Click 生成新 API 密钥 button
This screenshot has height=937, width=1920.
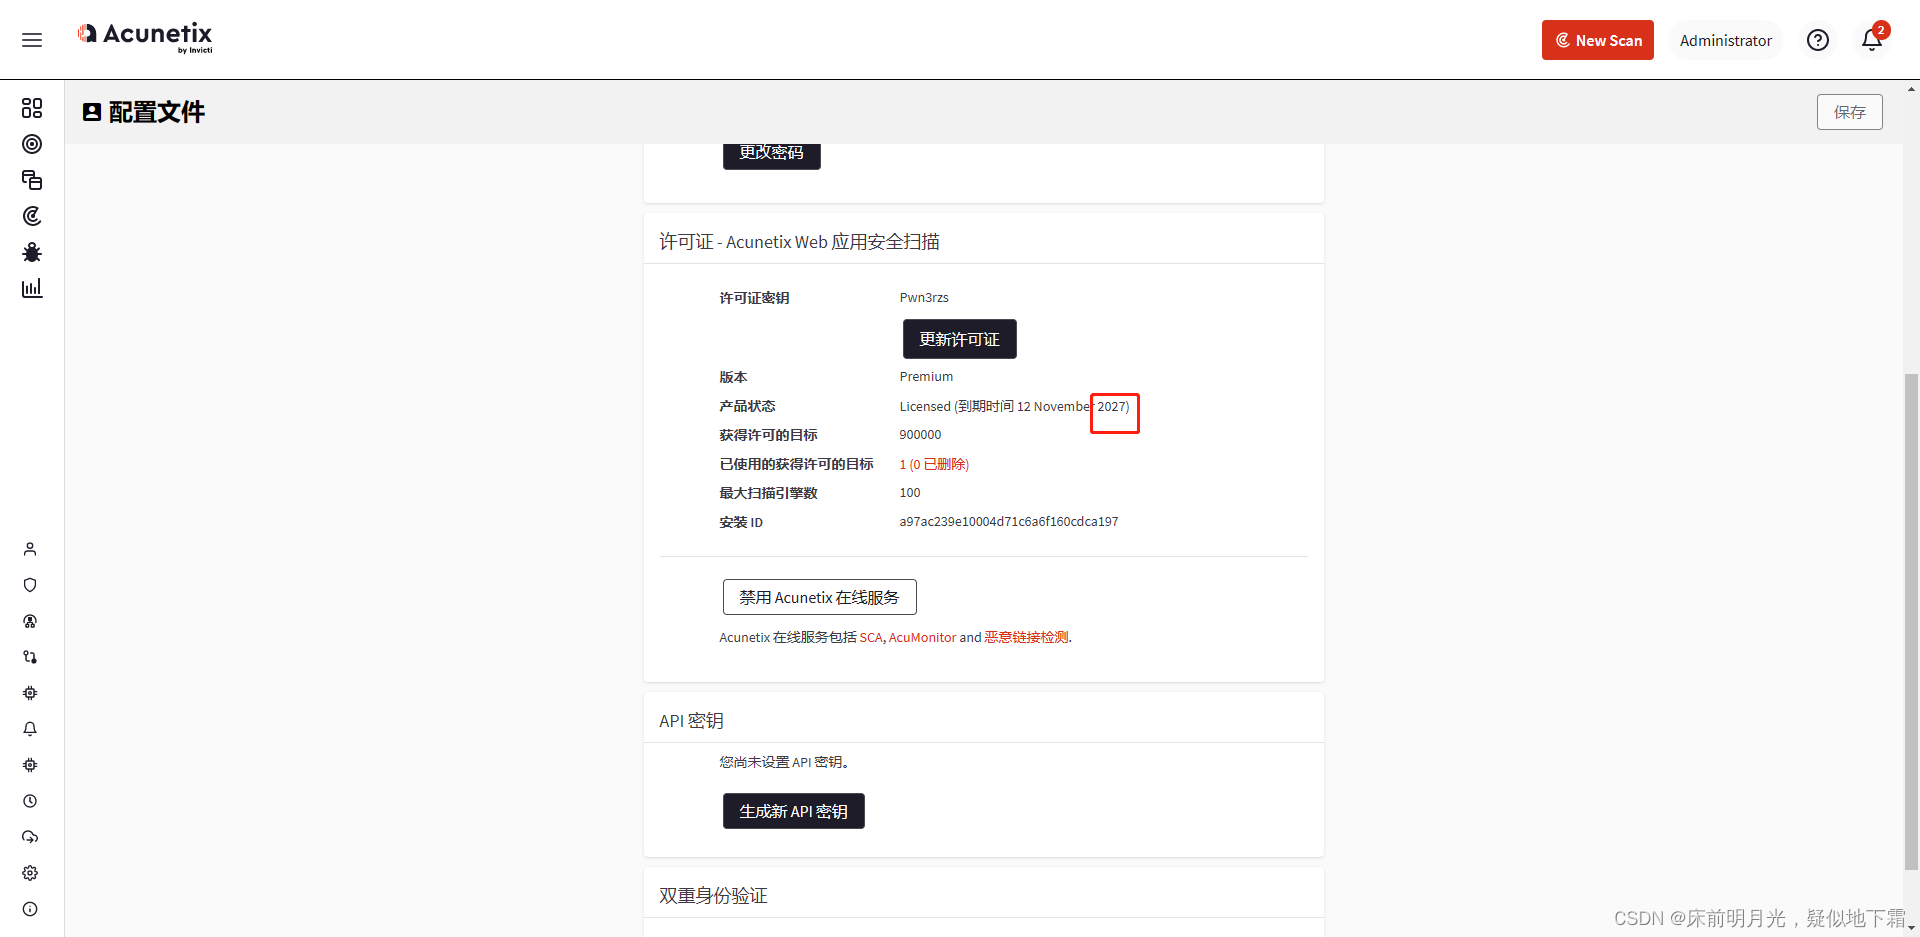pos(793,811)
